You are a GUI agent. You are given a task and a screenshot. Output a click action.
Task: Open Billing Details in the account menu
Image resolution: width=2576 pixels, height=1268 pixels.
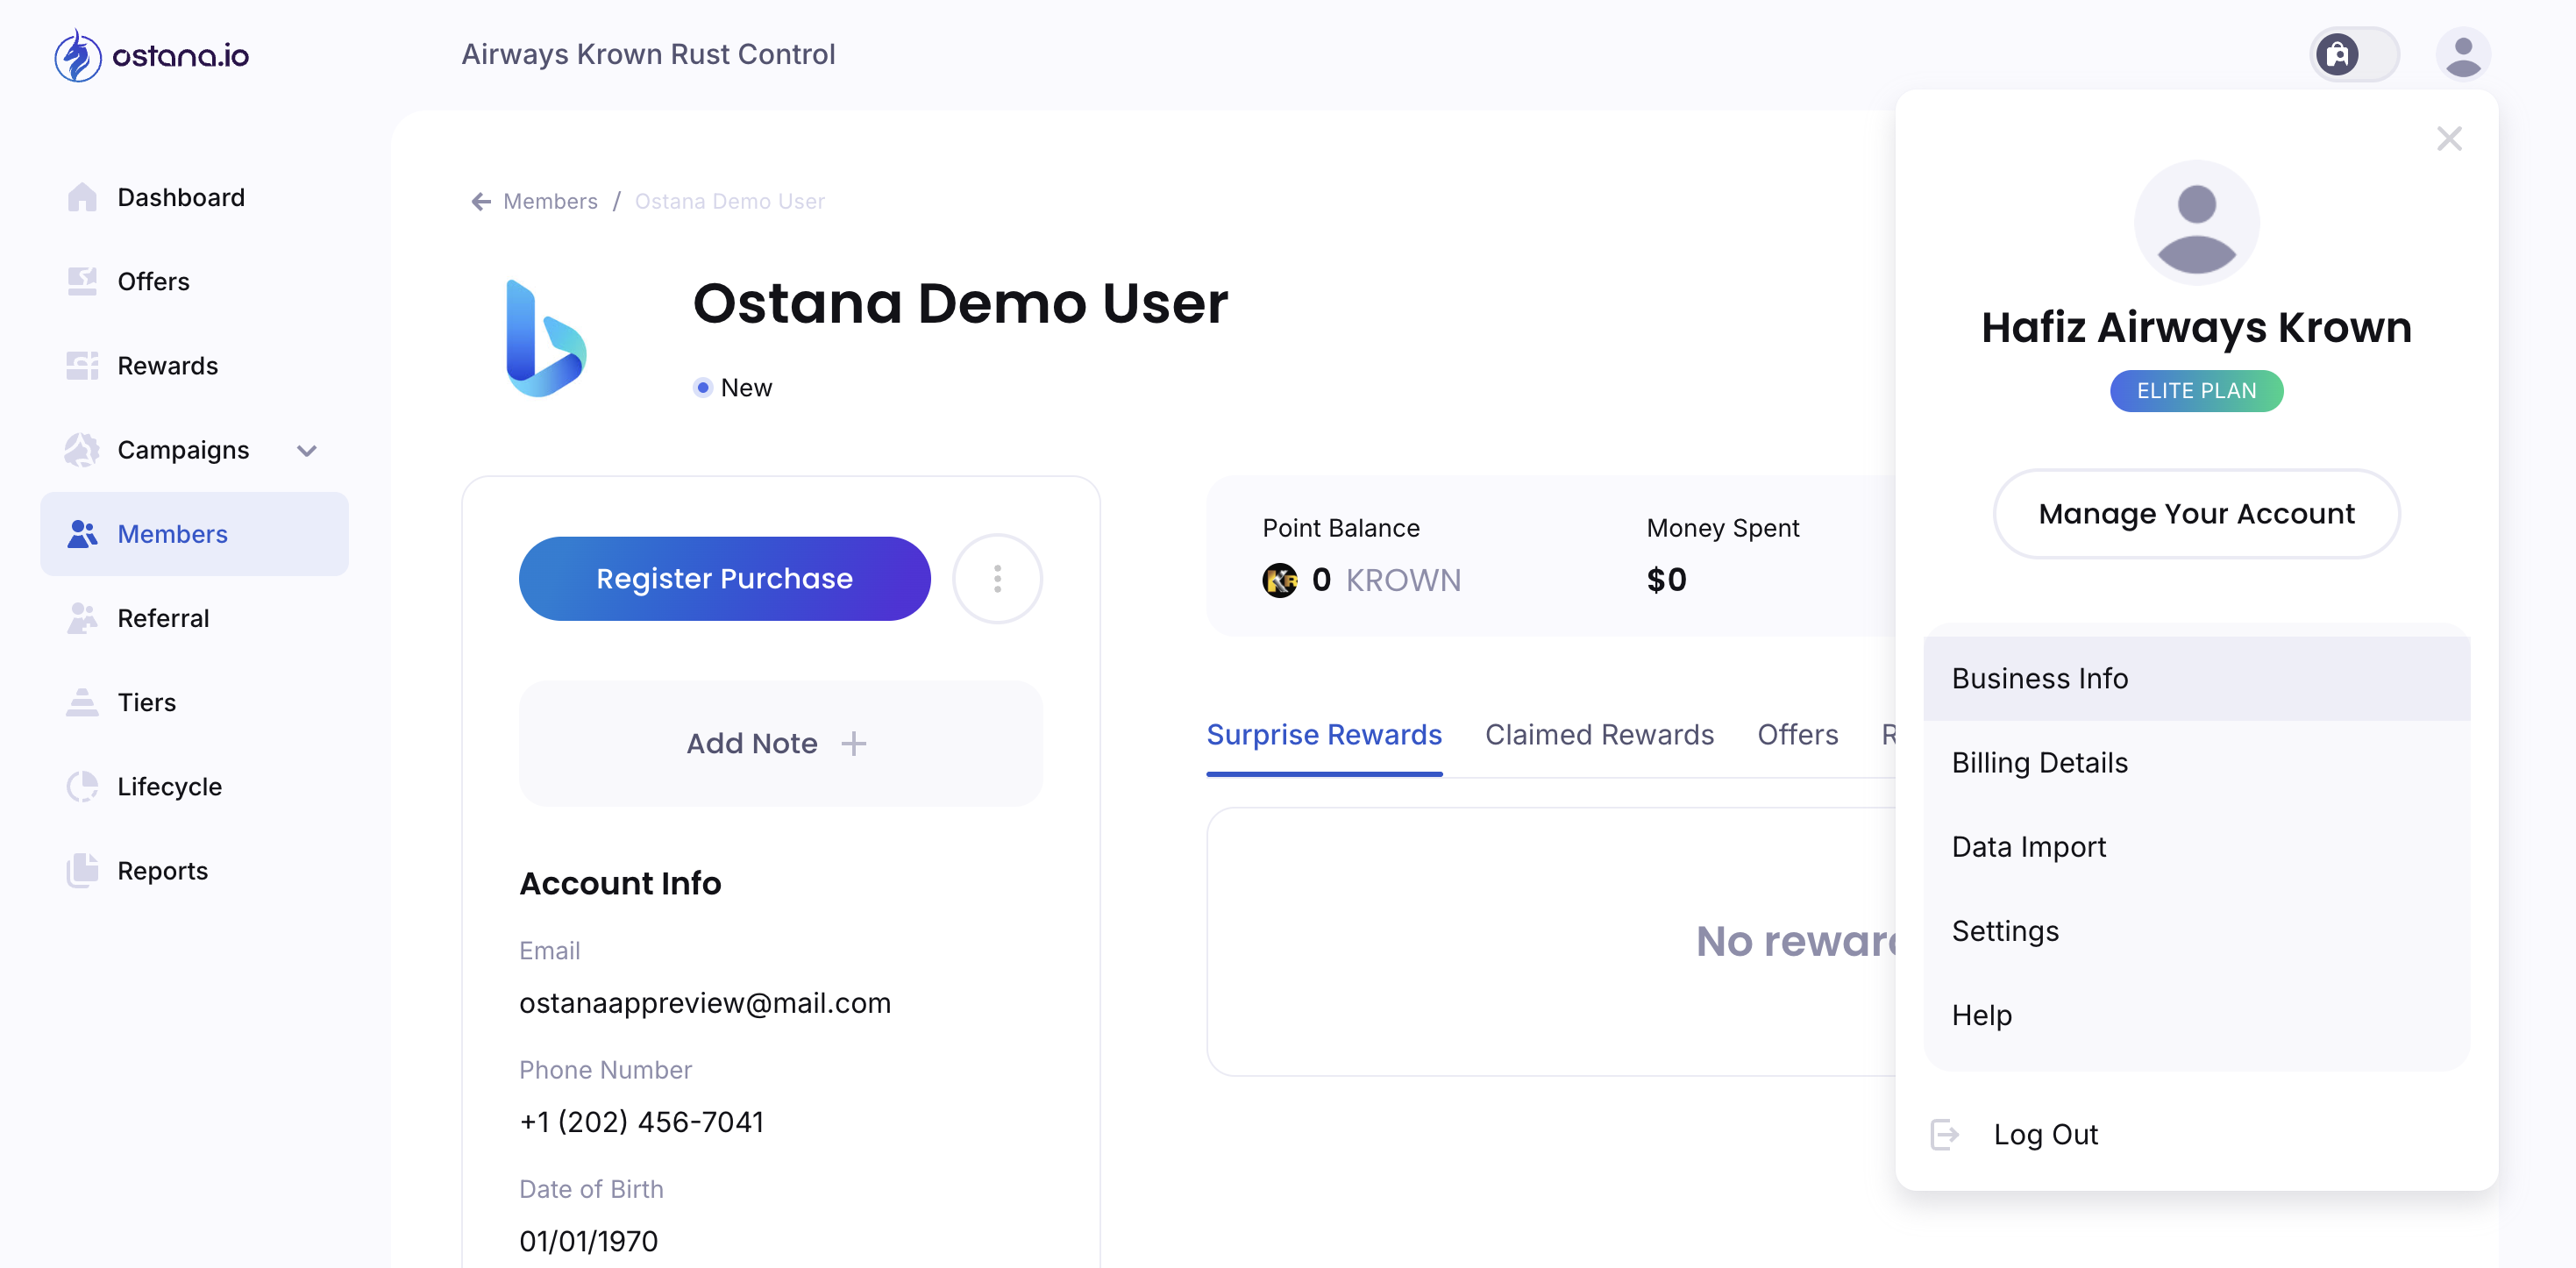(2196, 763)
